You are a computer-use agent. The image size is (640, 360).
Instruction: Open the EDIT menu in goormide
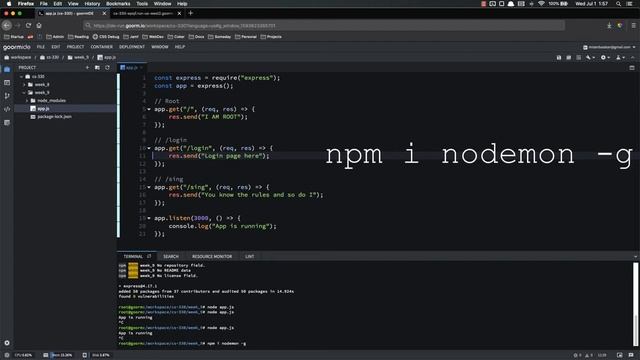[56, 47]
